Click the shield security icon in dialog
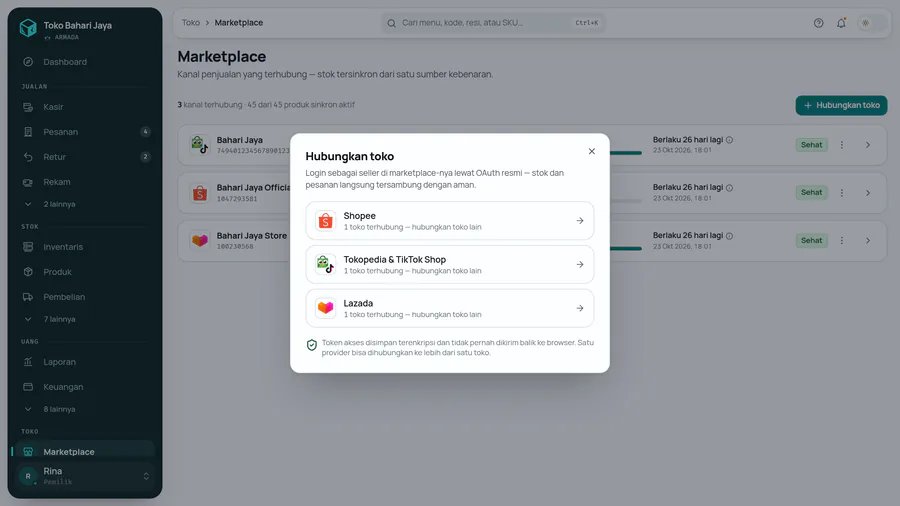 point(312,345)
